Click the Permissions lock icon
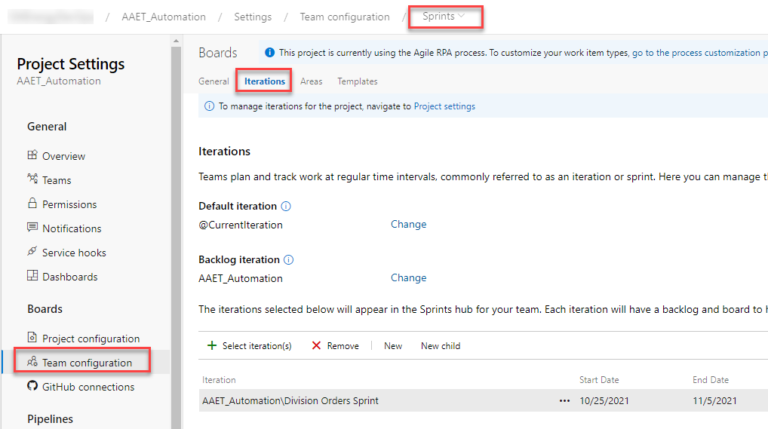Image resolution: width=768 pixels, height=429 pixels. point(33,204)
